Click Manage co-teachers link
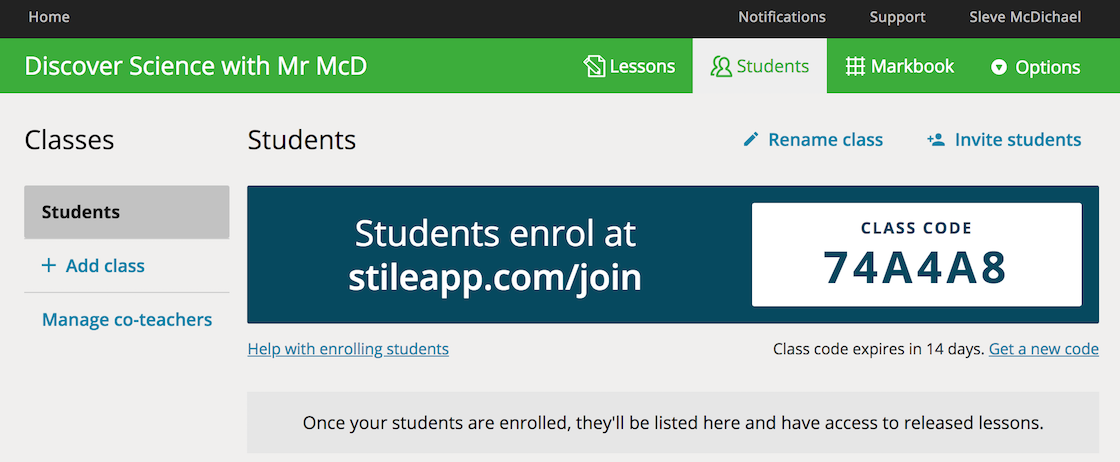This screenshot has height=462, width=1120. click(127, 319)
